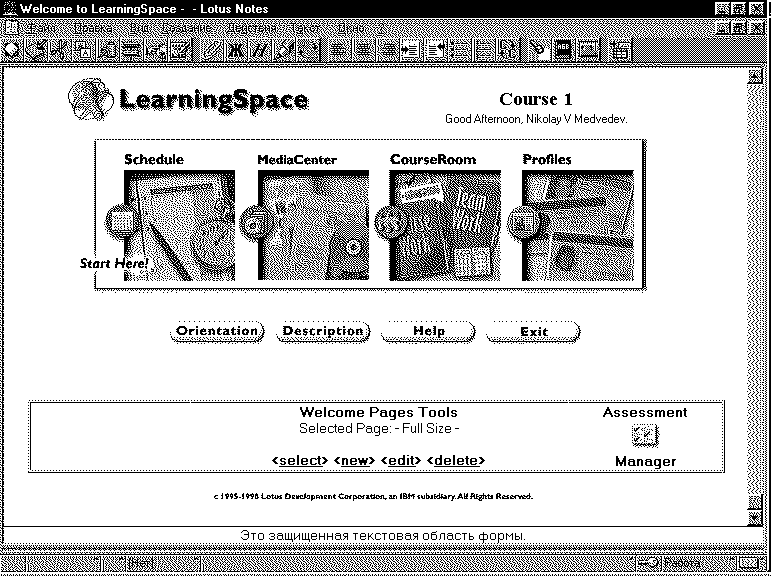Click the indent paragraph SmartIcon

411,51
